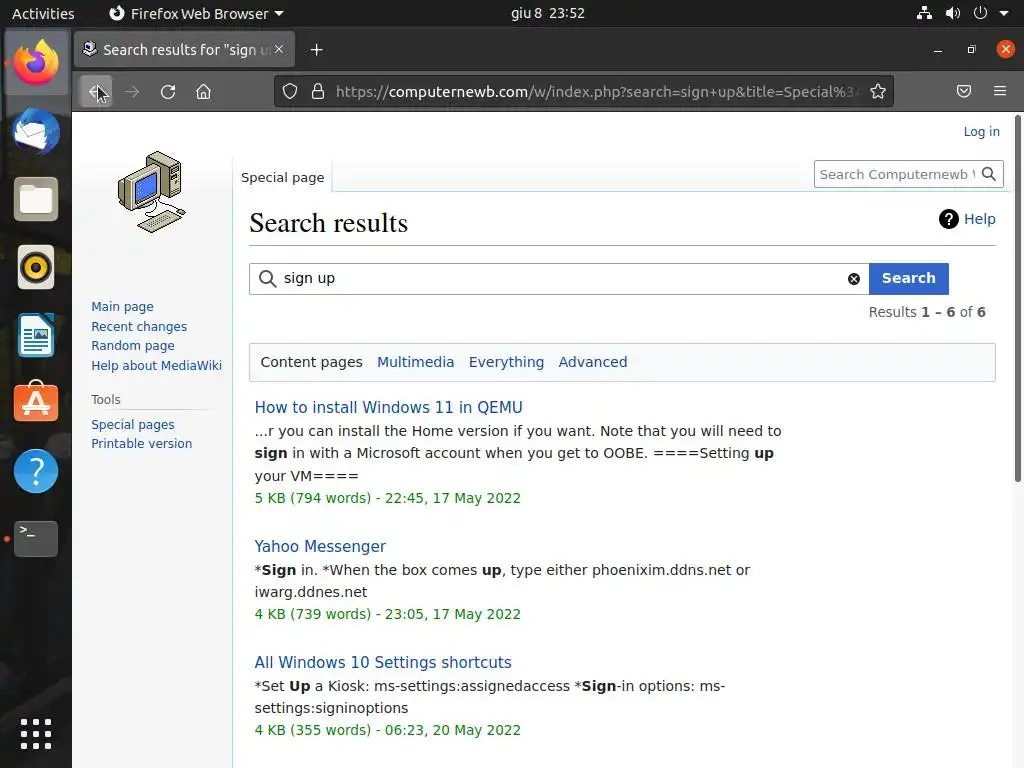Screen dimensions: 1024x768
Task: Reload the current page
Action: point(168,91)
